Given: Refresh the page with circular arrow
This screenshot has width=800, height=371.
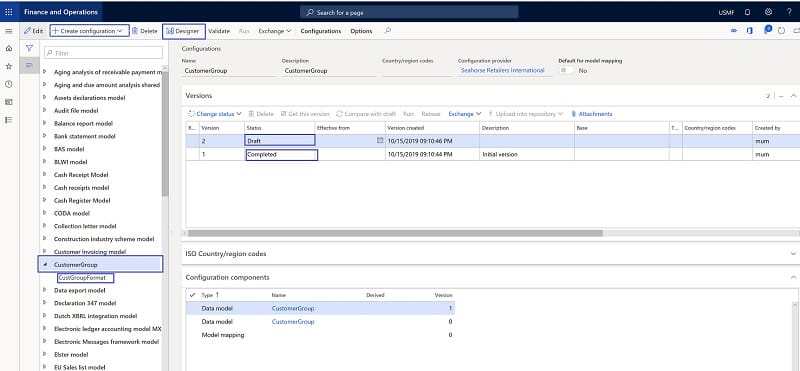Looking at the screenshot, I should (x=782, y=31).
